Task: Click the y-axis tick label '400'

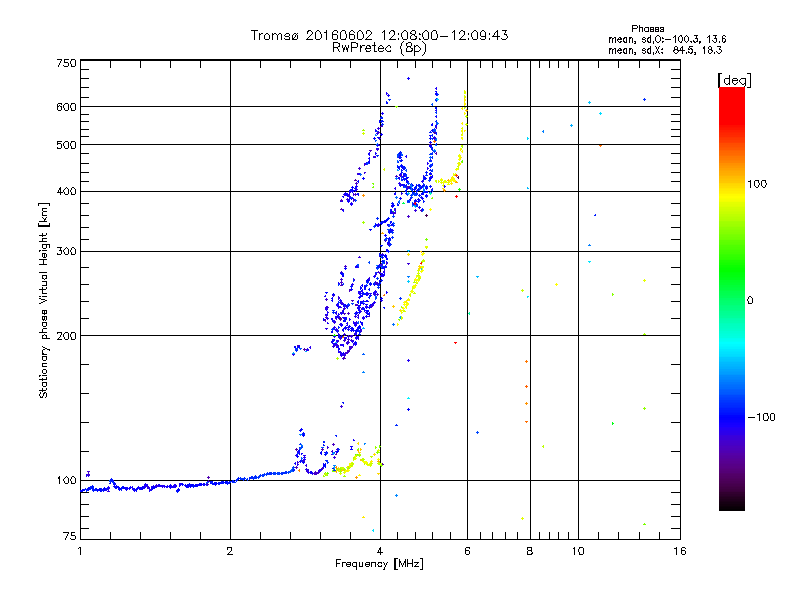Action: pyautogui.click(x=67, y=192)
